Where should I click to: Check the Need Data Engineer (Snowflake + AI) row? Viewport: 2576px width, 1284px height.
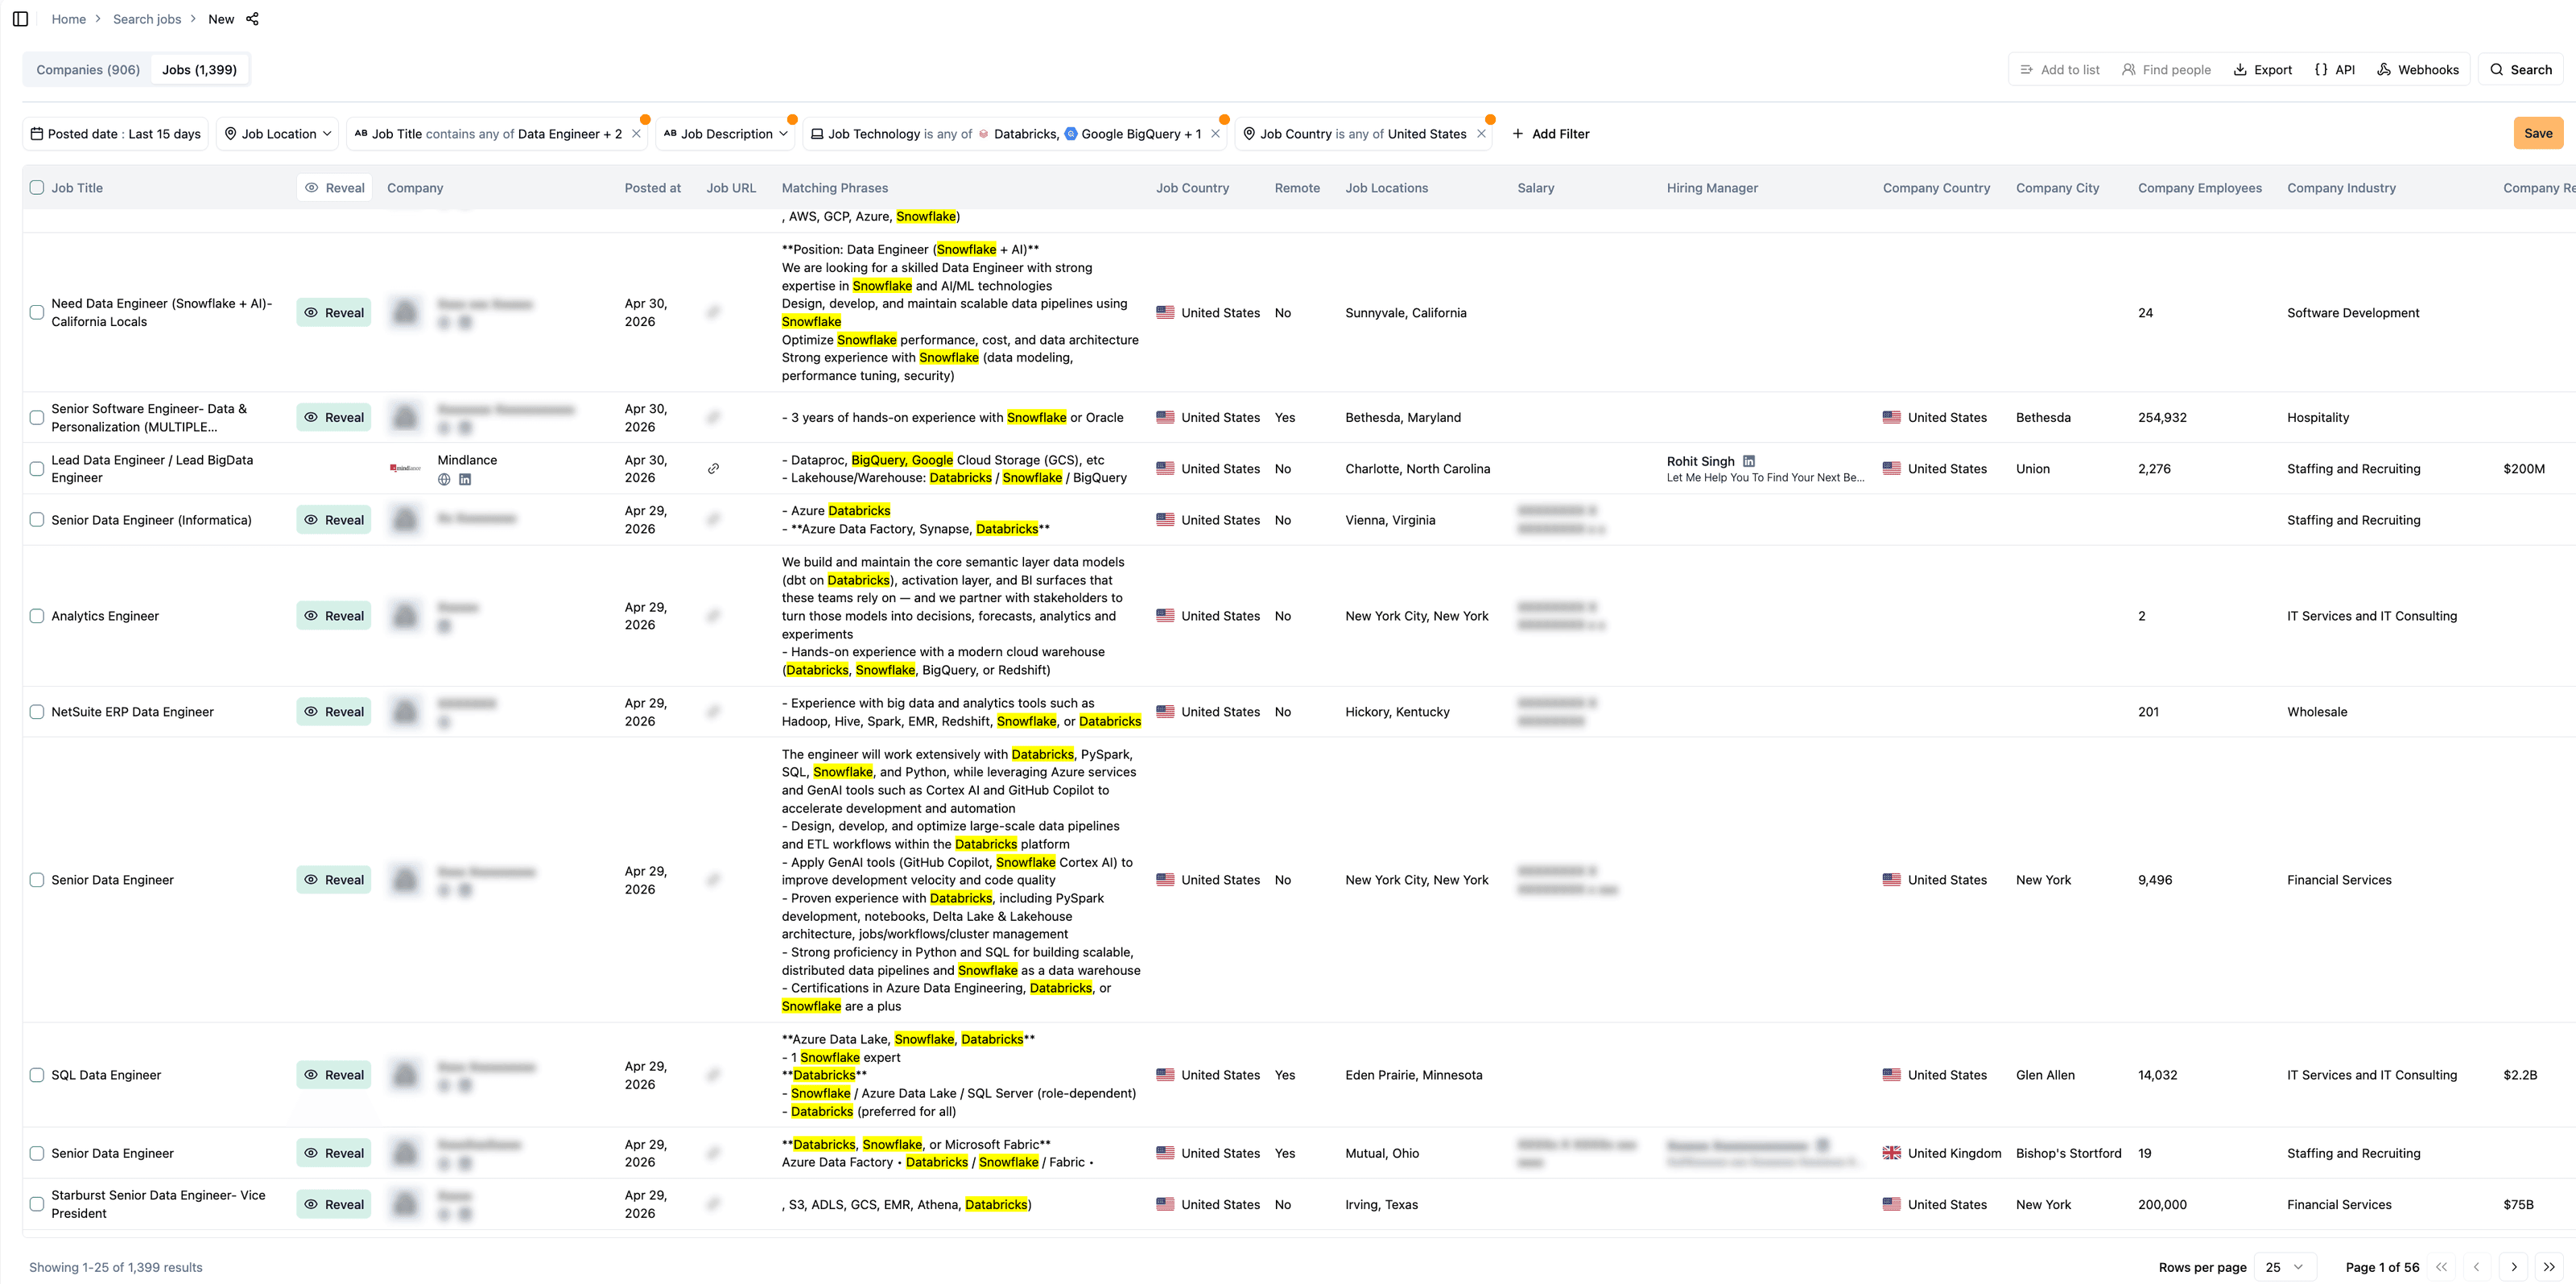[x=37, y=313]
